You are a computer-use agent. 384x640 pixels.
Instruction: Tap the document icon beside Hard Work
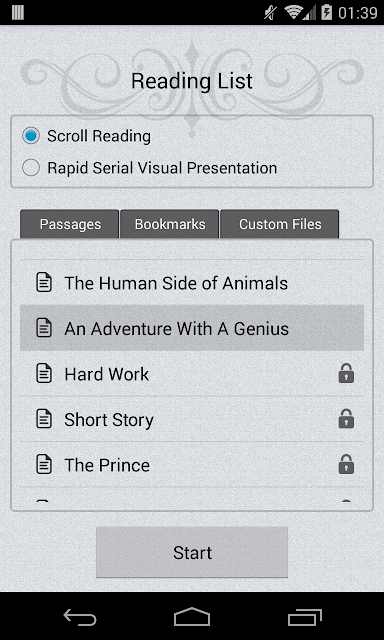[44, 374]
